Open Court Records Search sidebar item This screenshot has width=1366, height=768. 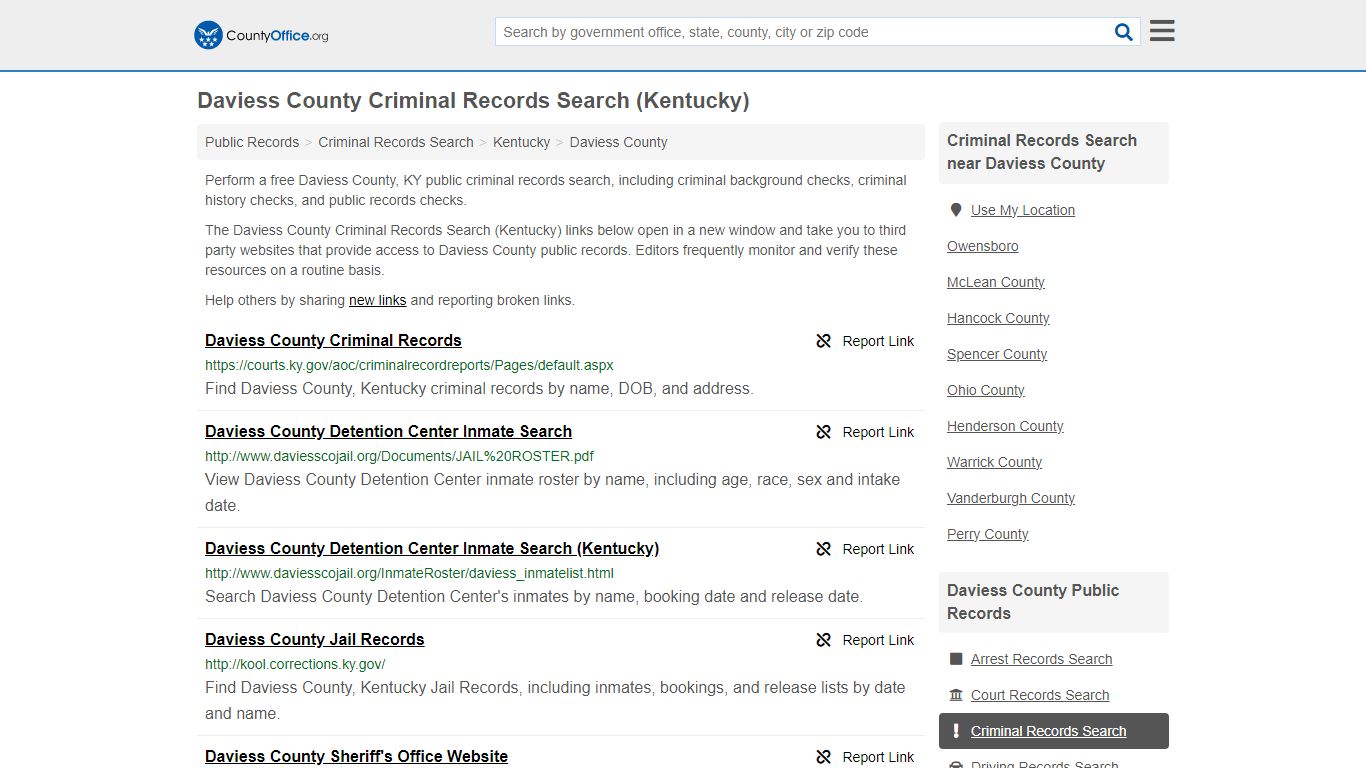click(x=1039, y=695)
